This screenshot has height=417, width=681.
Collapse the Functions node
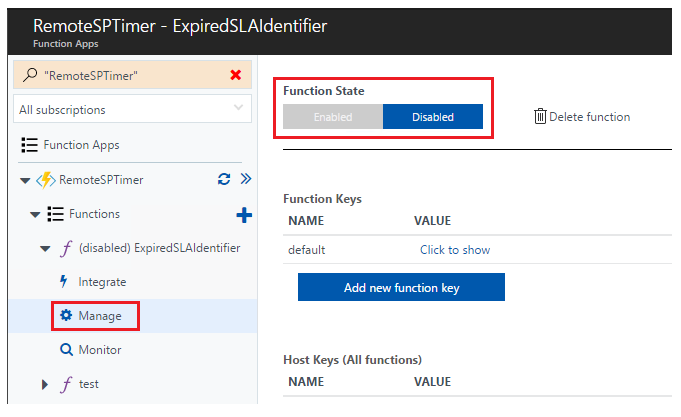35,215
